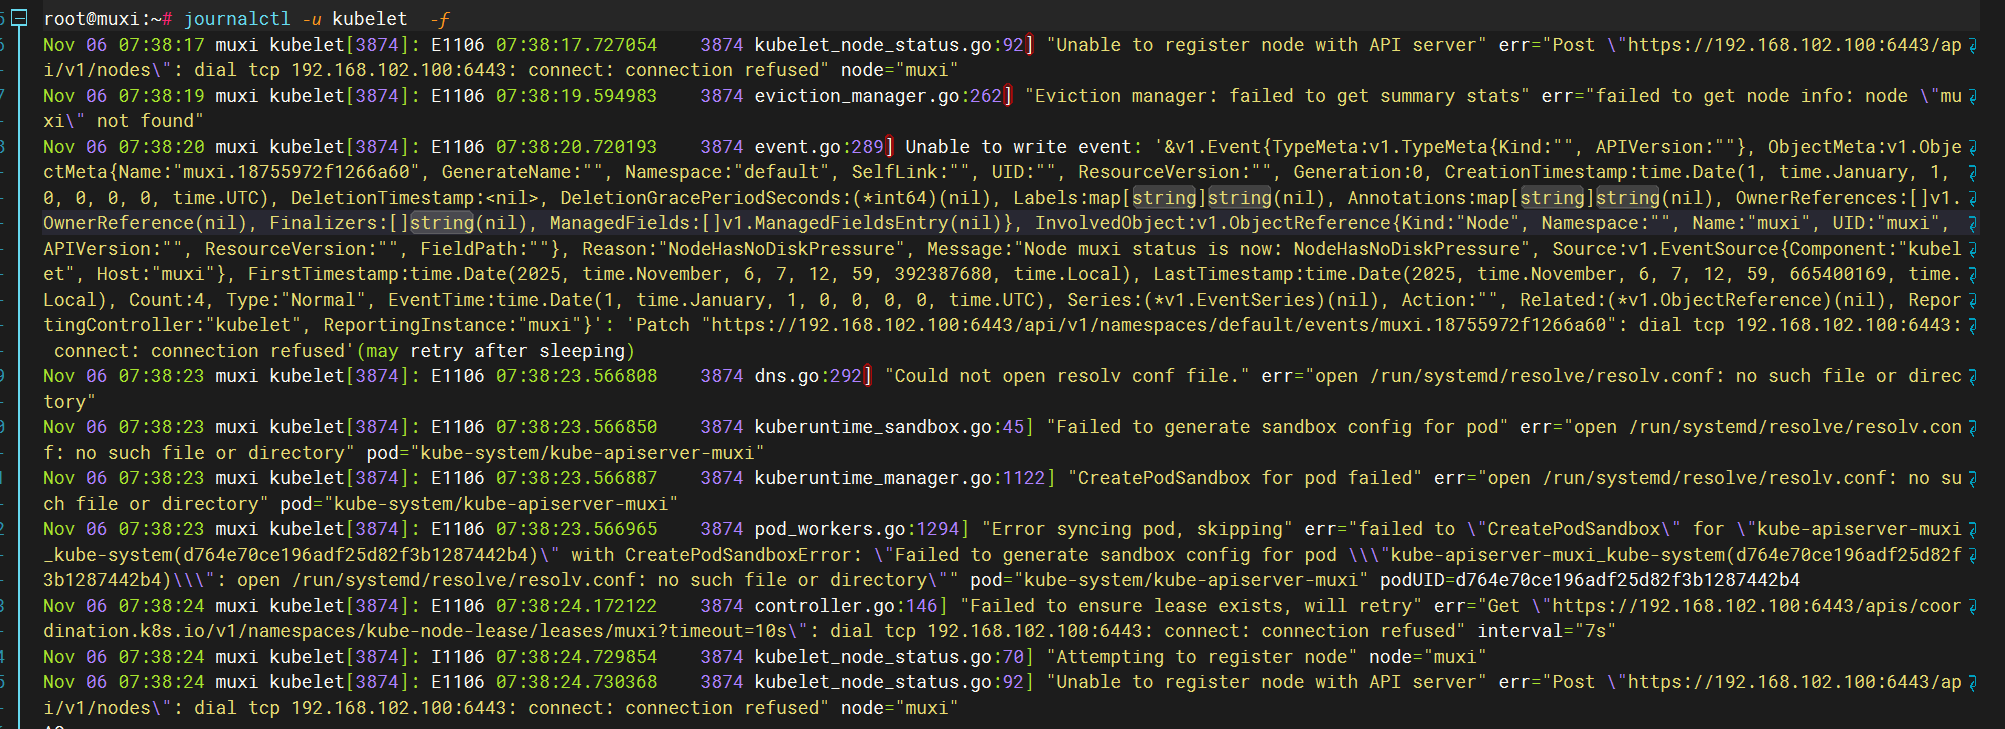Click the timestamp '07:38:20.720193'

577,147
